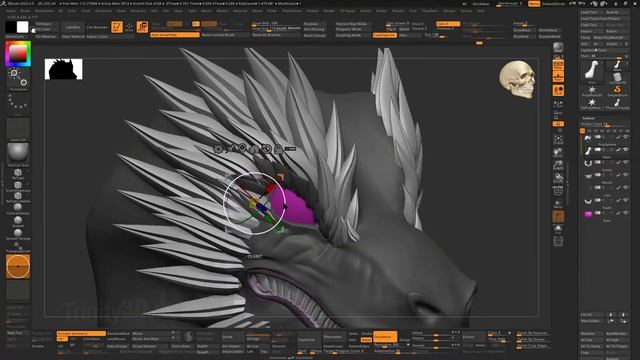The width and height of the screenshot is (640, 360).
Task: Open the Render menu
Action: 329,11
